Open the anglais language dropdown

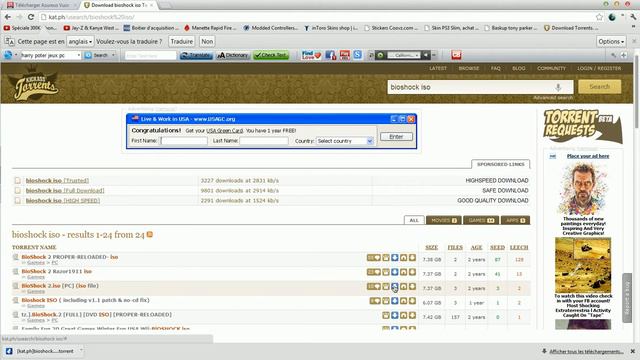(80, 41)
